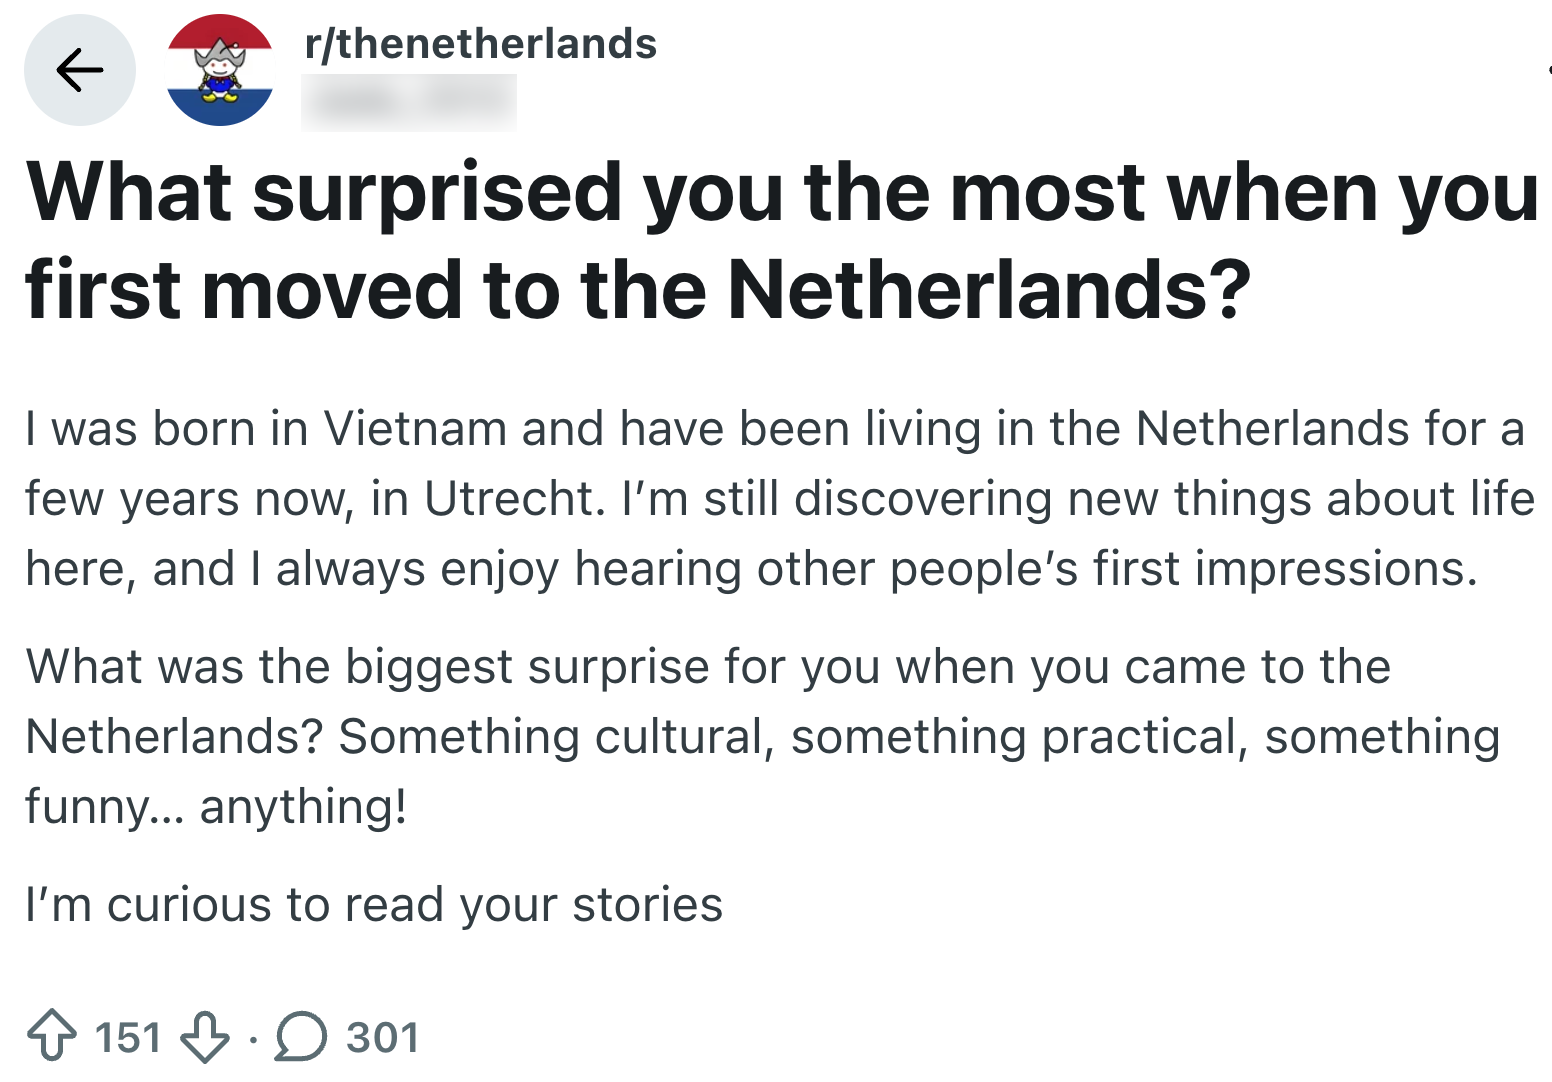Go back using the left arrow button
1552x1082 pixels.
coord(79,70)
